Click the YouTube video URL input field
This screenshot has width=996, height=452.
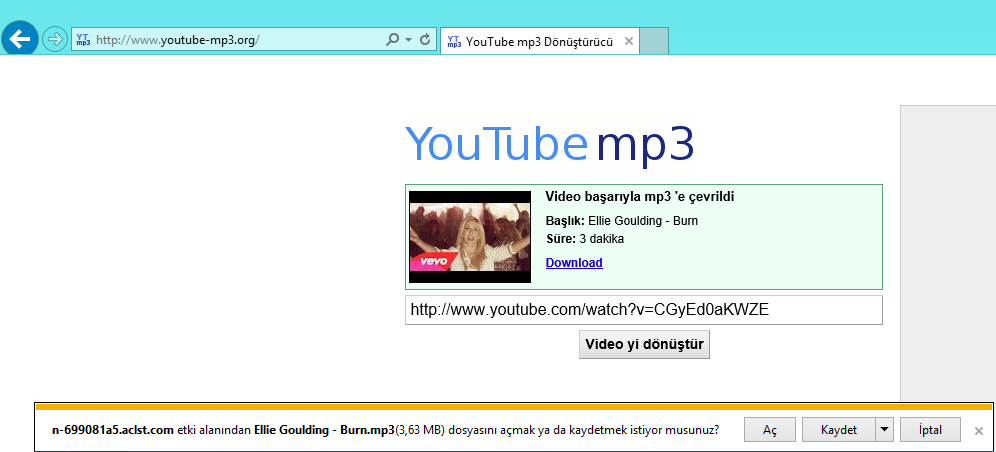point(643,310)
